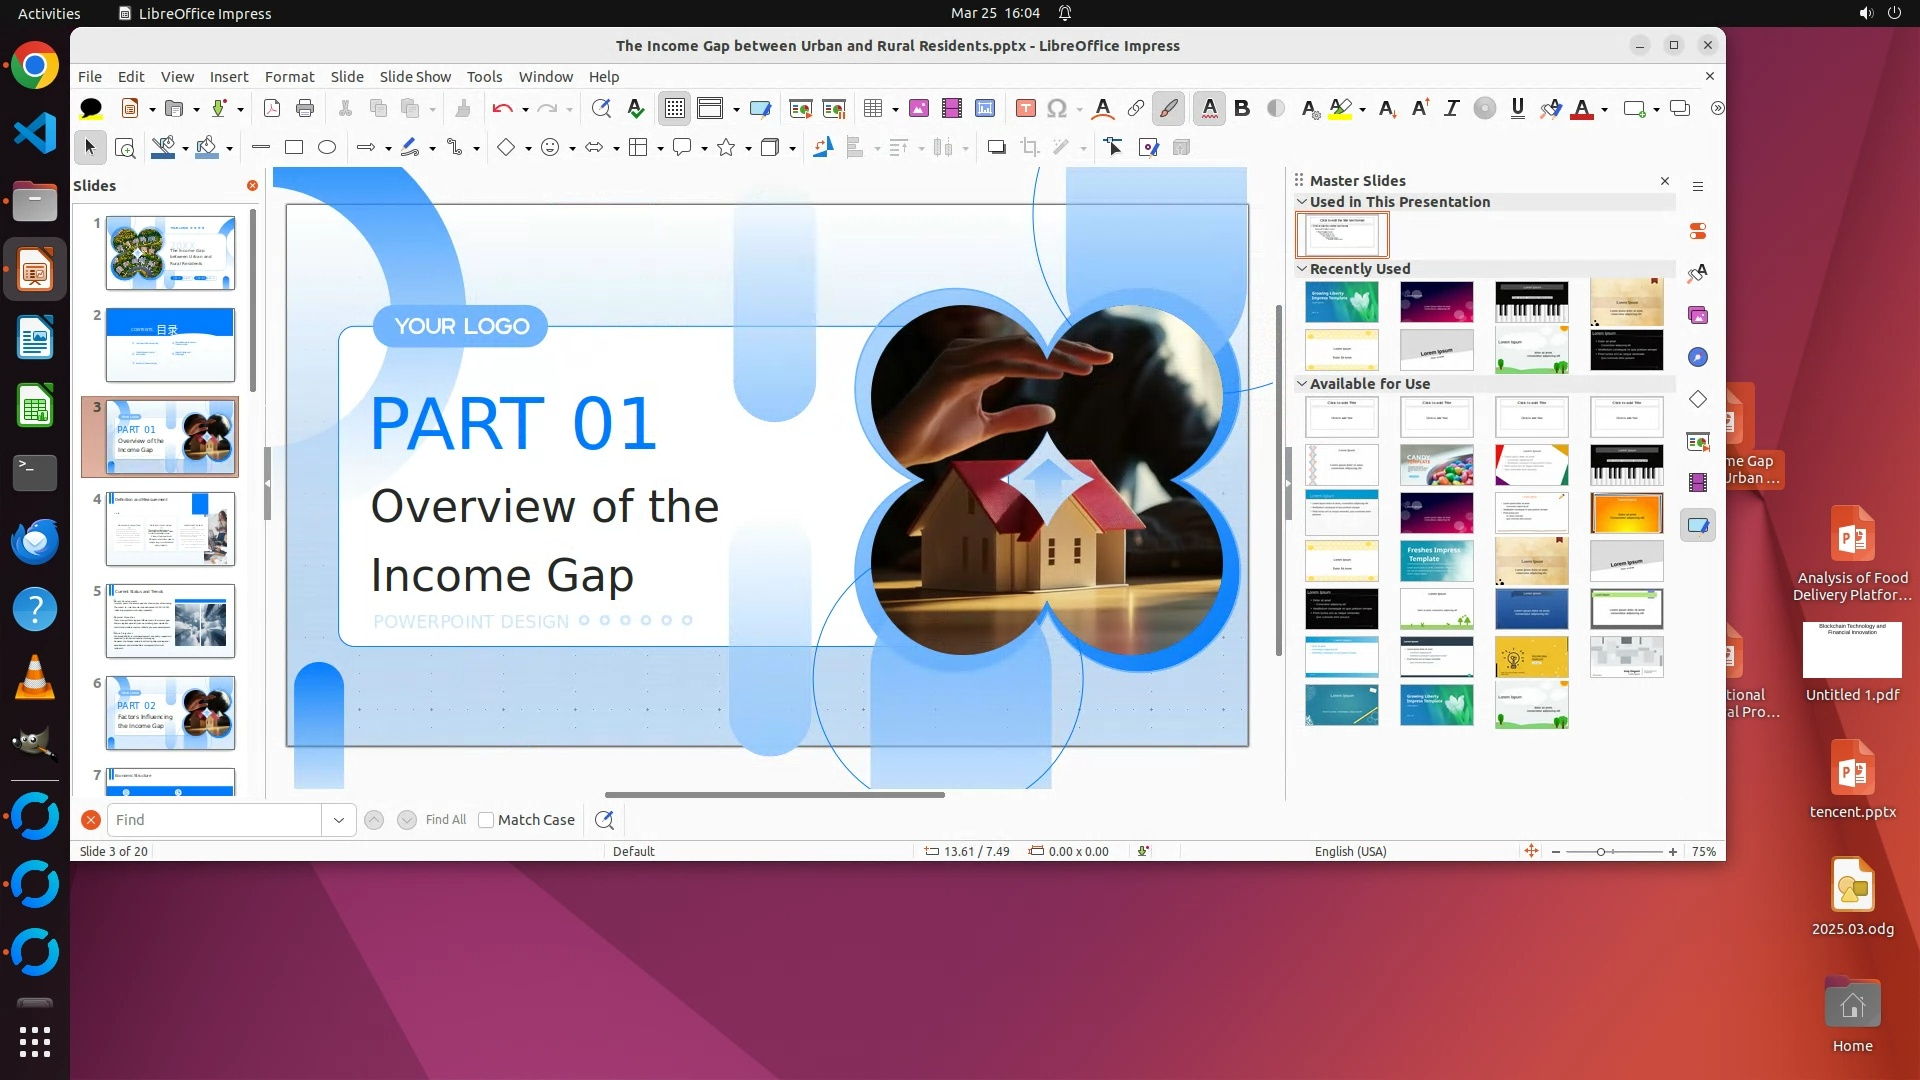Click the Bold formatting icon
Image resolution: width=1920 pixels, height=1080 pixels.
[1242, 109]
